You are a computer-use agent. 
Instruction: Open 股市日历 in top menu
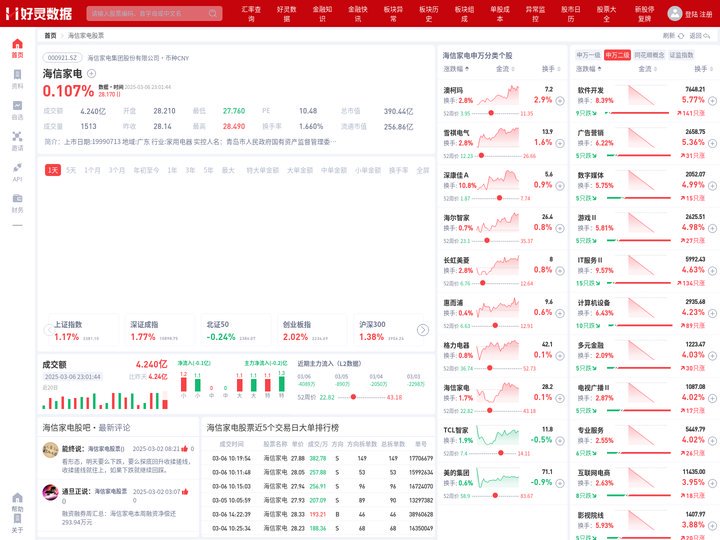point(571,14)
